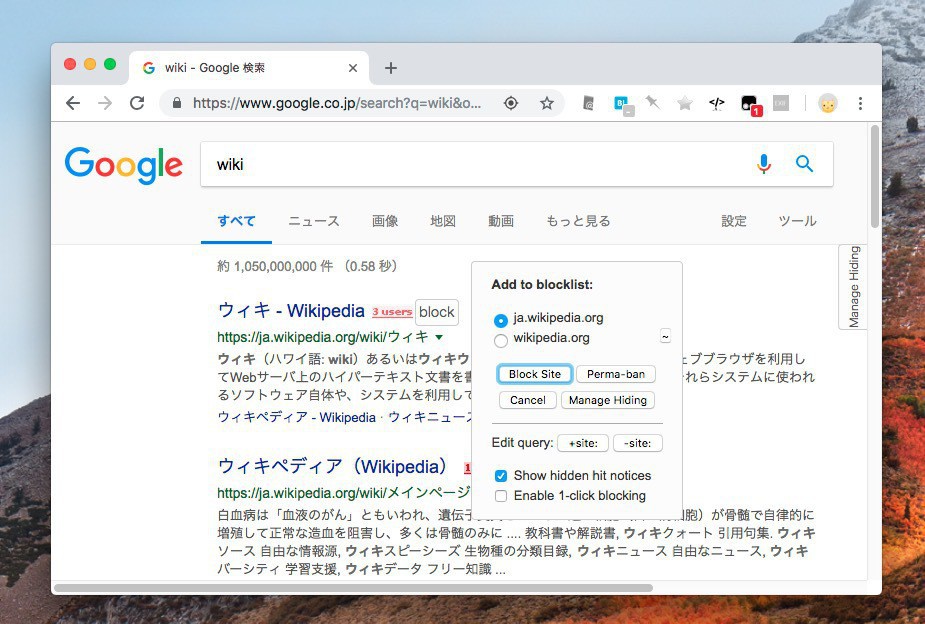Click the blue magnifier search icon
The width and height of the screenshot is (925, 624).
coord(804,163)
